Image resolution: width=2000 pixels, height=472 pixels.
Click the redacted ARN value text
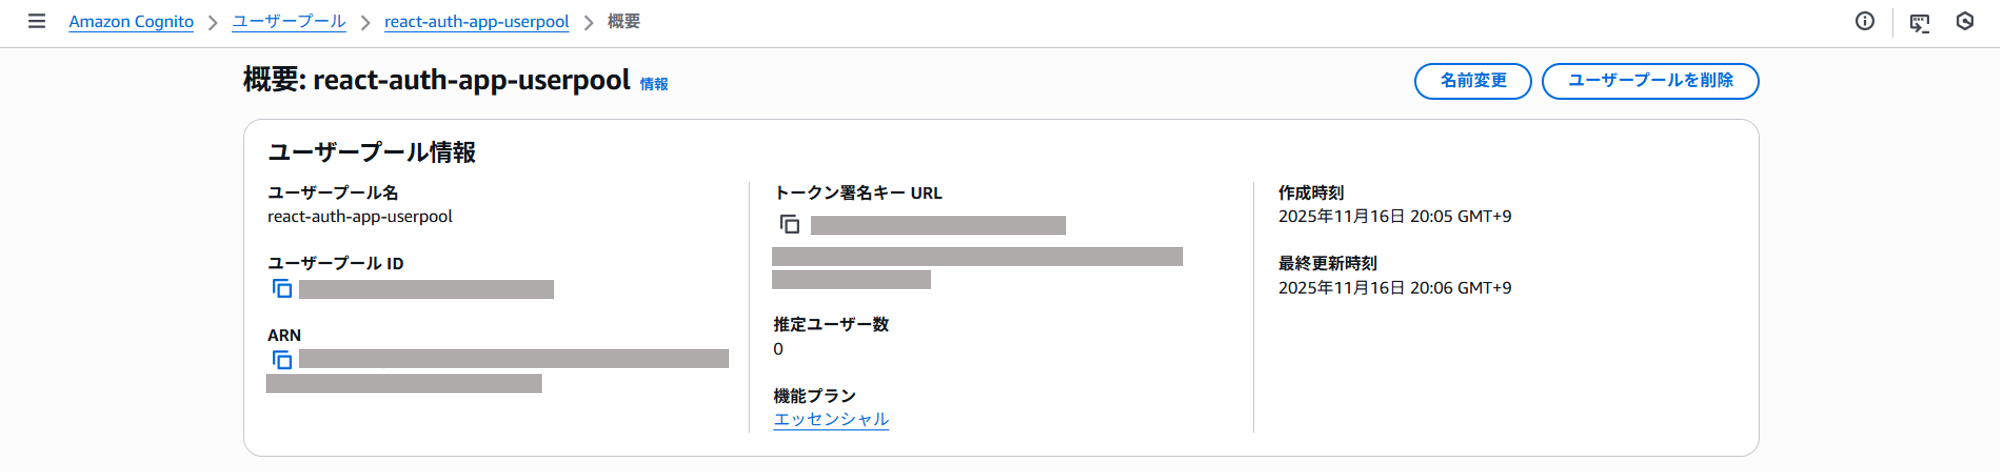(x=513, y=359)
